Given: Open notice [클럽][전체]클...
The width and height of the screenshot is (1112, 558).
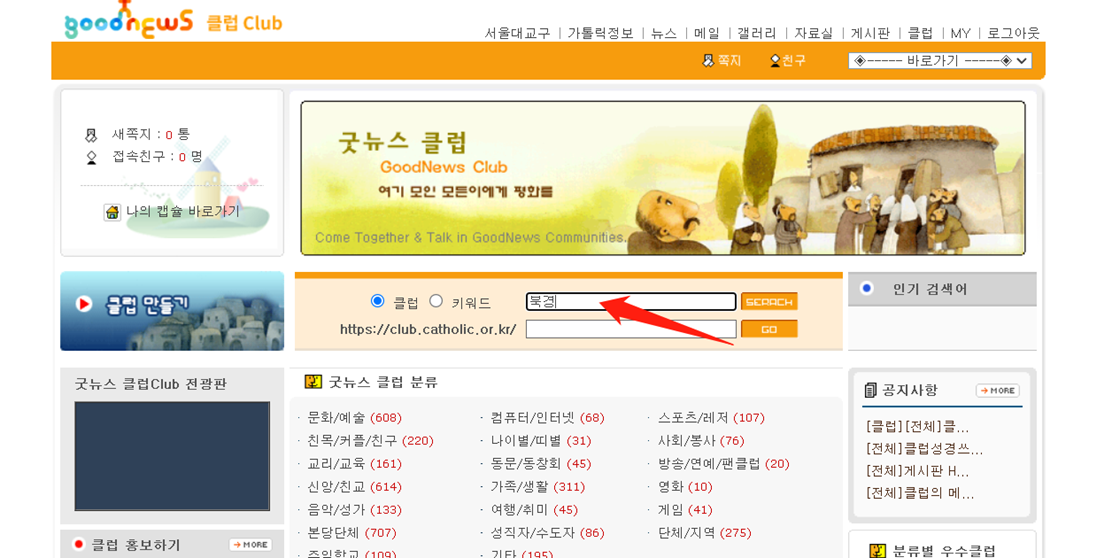Looking at the screenshot, I should (x=917, y=427).
